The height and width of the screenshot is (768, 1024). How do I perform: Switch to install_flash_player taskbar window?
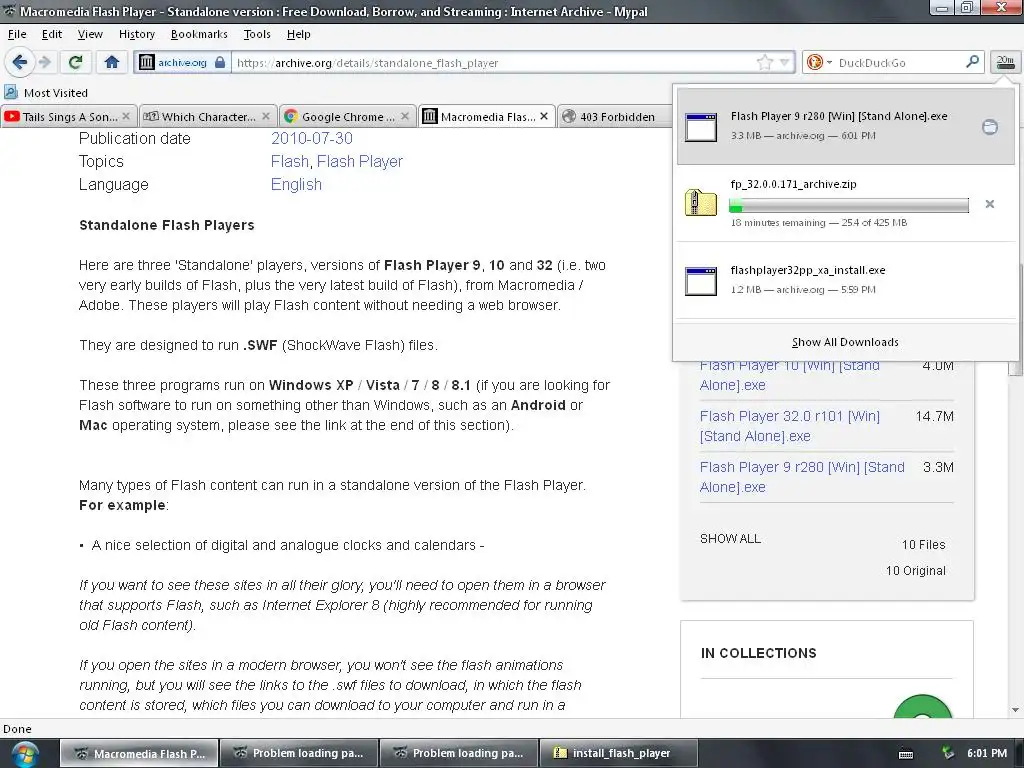[618, 753]
